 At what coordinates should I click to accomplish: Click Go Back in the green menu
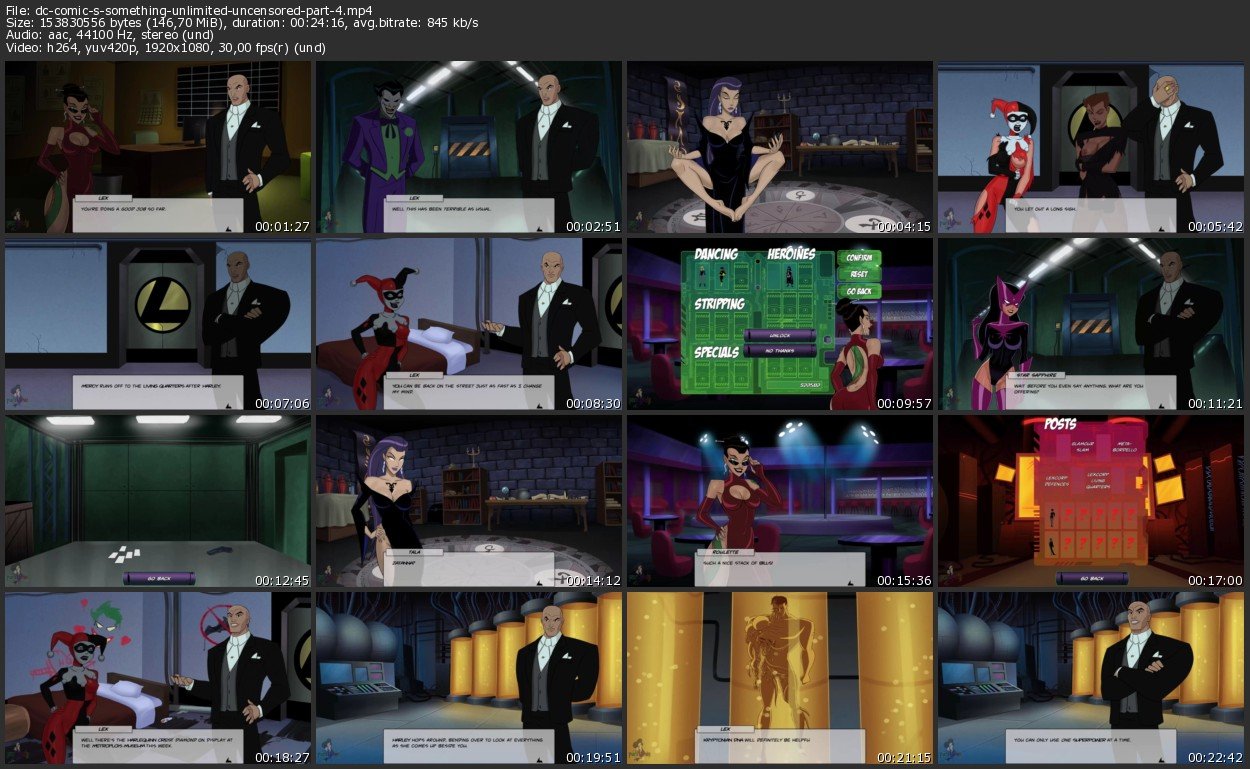click(858, 290)
